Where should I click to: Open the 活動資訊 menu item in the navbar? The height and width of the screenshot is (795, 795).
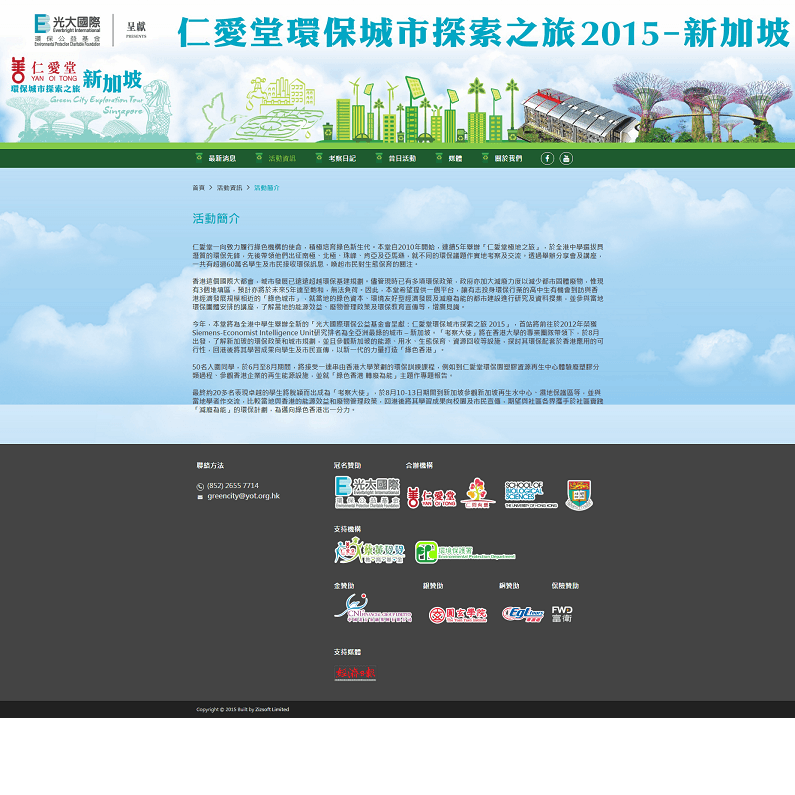pos(282,159)
